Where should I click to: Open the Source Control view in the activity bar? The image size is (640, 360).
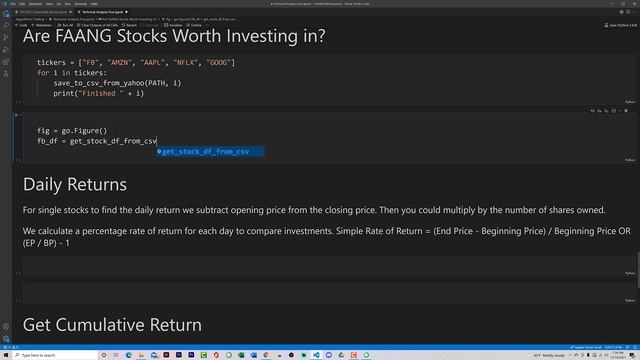(x=6, y=38)
